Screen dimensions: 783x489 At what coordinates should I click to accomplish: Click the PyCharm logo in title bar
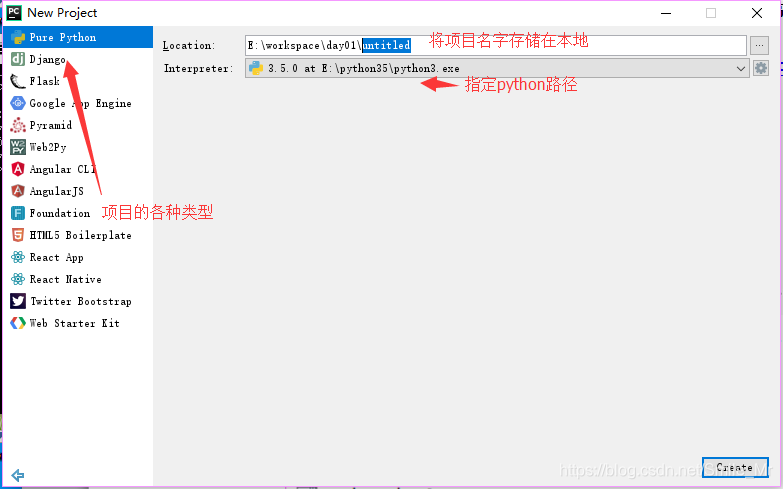[x=13, y=12]
